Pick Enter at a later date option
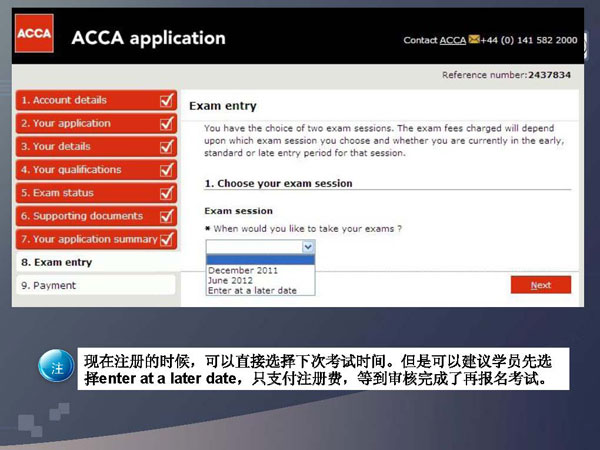600x450 pixels. click(x=252, y=290)
